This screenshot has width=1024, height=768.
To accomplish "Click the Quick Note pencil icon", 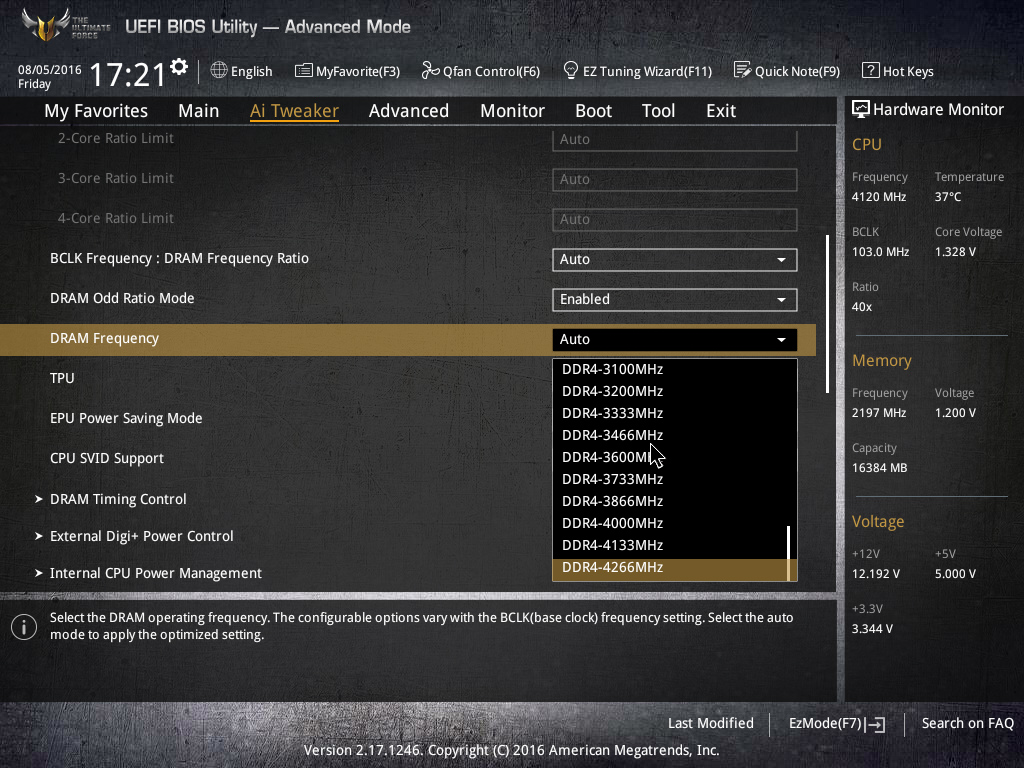I will pos(742,71).
